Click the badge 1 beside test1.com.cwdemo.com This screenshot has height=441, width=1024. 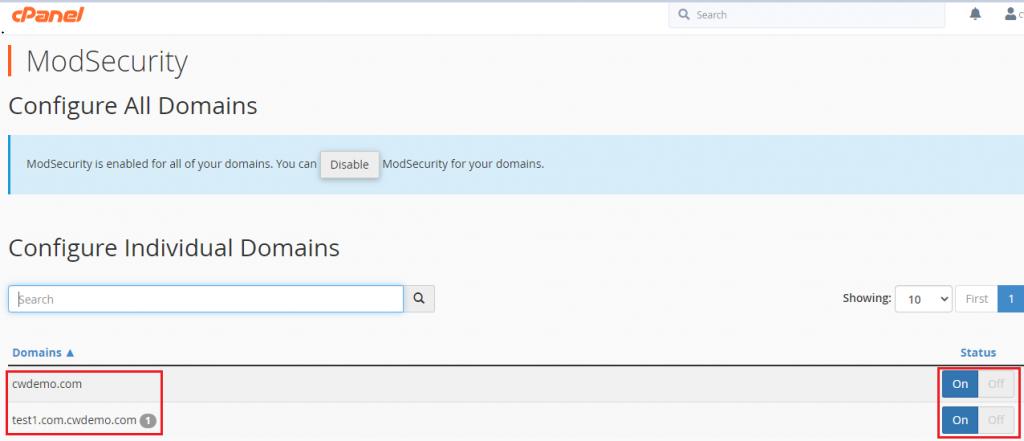point(148,421)
